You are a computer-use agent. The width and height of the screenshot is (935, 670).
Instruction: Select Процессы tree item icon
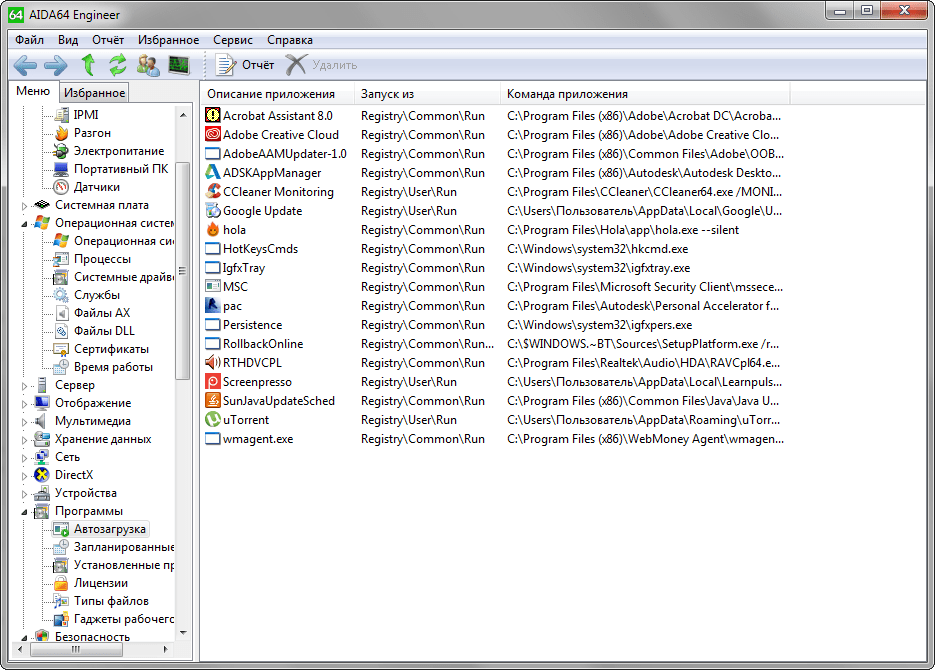[61, 259]
